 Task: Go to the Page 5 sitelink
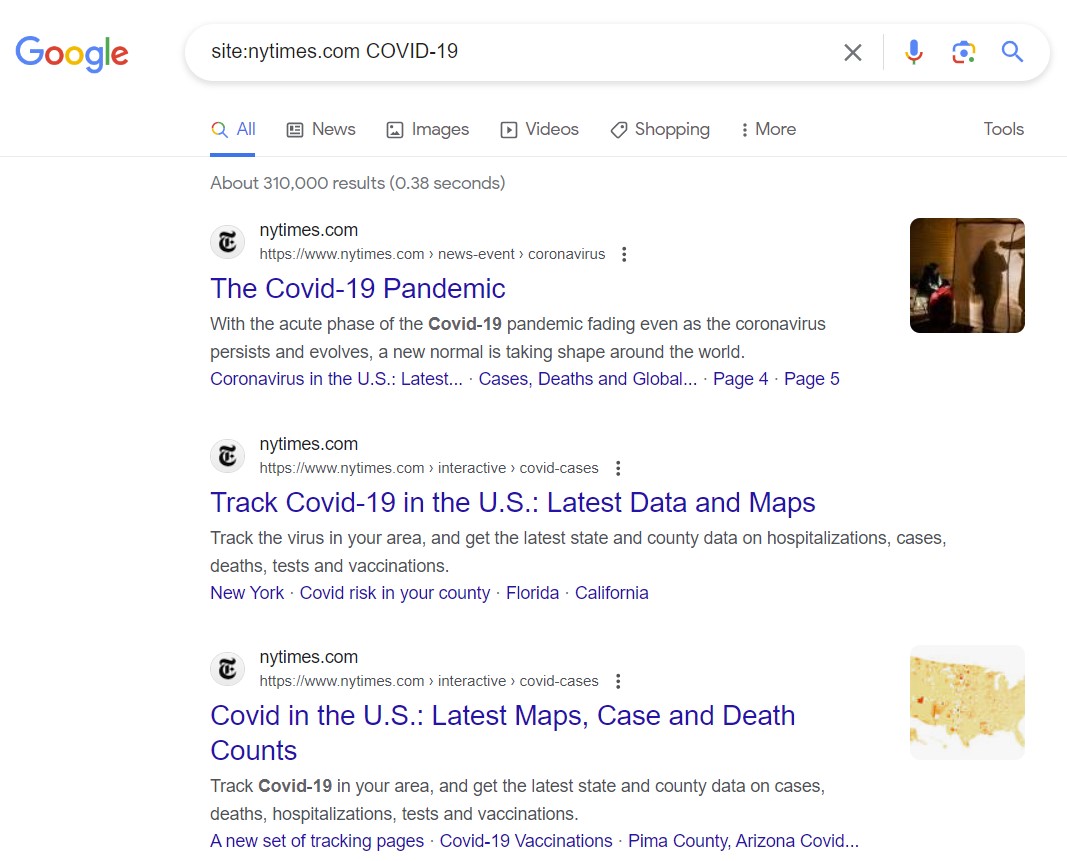(x=812, y=379)
